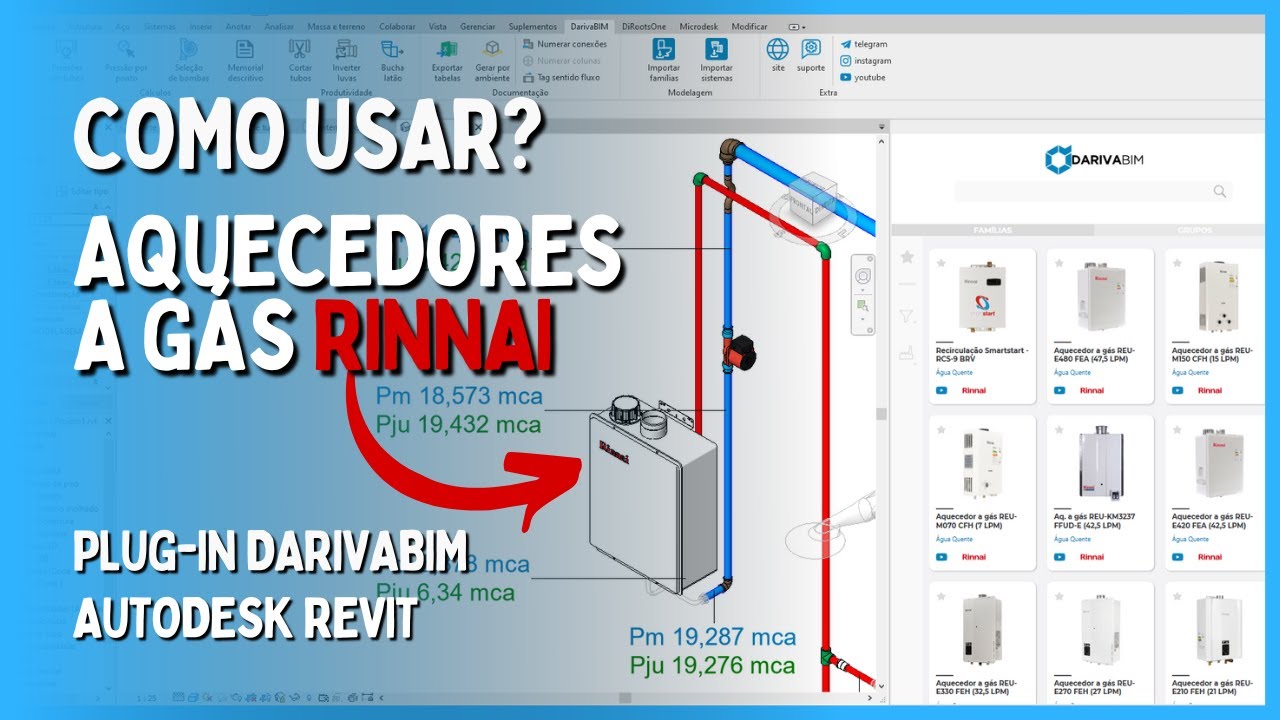The width and height of the screenshot is (1280, 720).
Task: Select the REU-KM3237 FFUD-E heater image
Action: [1099, 464]
